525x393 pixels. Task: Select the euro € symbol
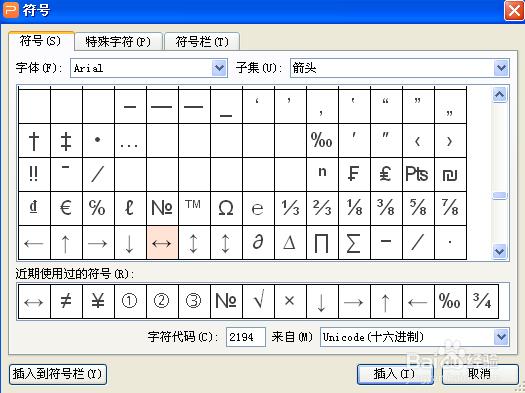66,208
